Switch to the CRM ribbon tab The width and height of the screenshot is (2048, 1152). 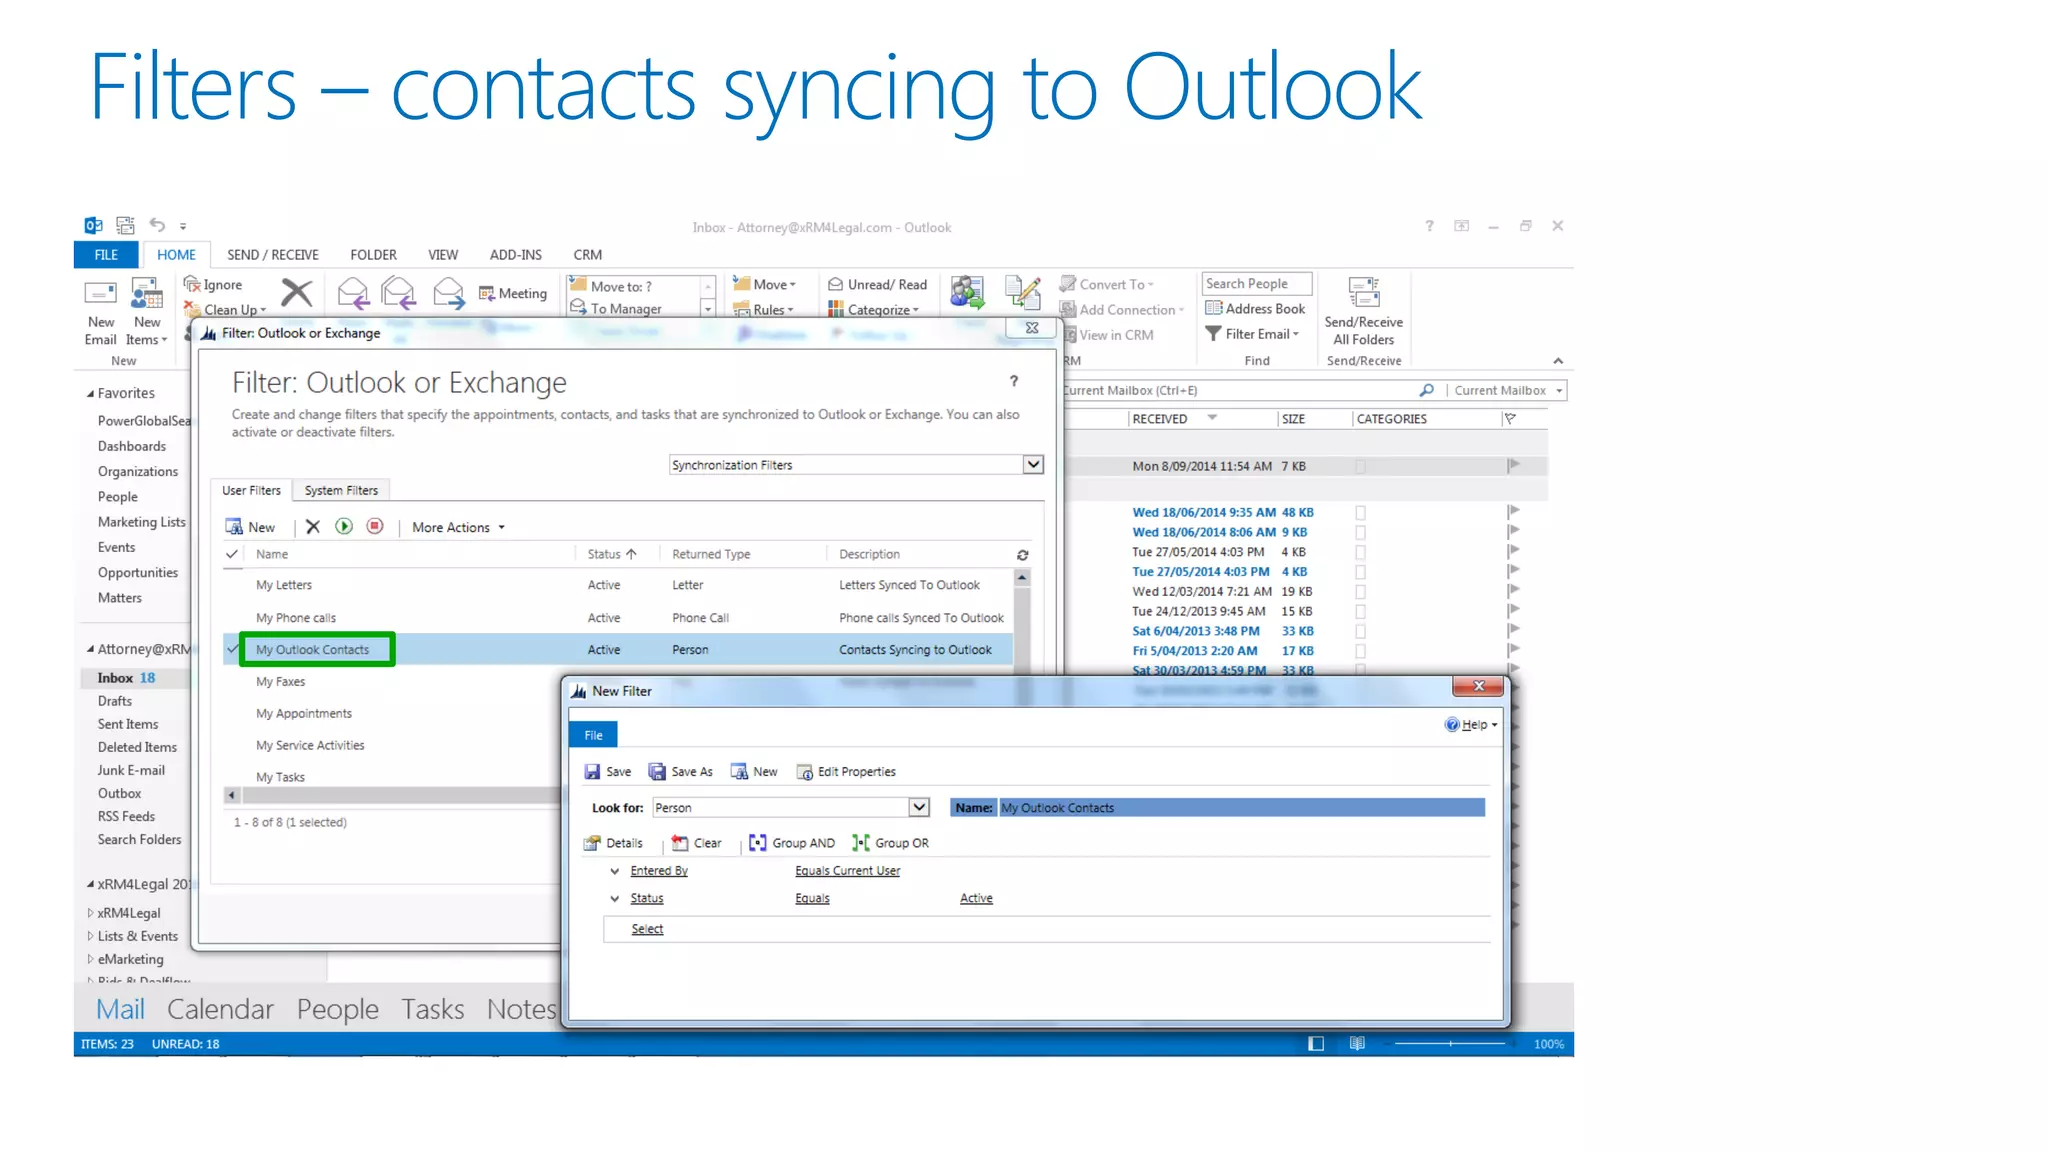click(588, 255)
